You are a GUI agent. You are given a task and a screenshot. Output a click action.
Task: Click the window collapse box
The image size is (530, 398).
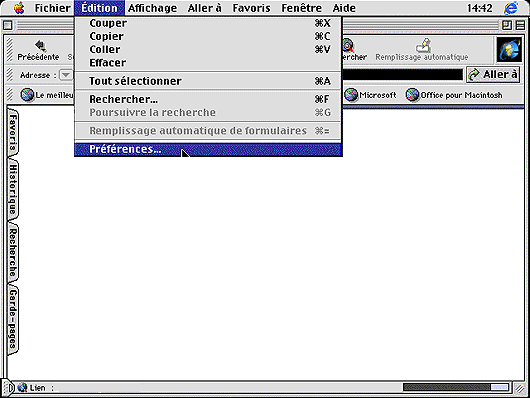(520, 25)
